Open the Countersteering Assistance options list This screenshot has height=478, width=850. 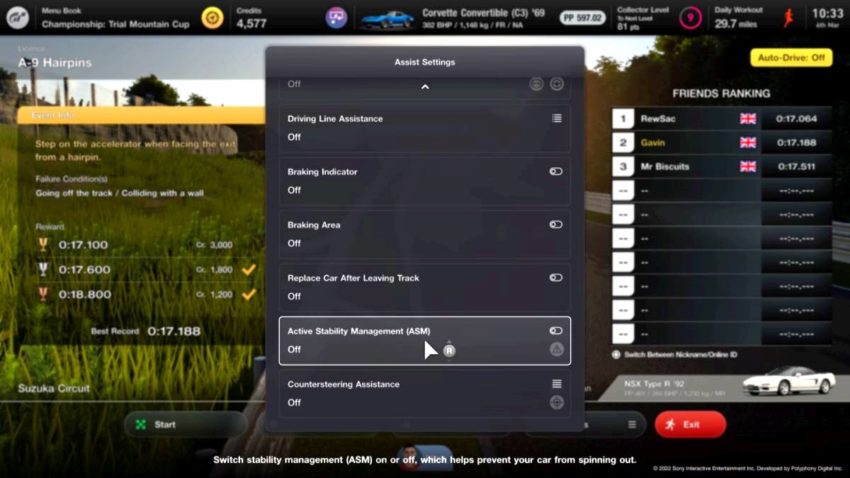(556, 384)
